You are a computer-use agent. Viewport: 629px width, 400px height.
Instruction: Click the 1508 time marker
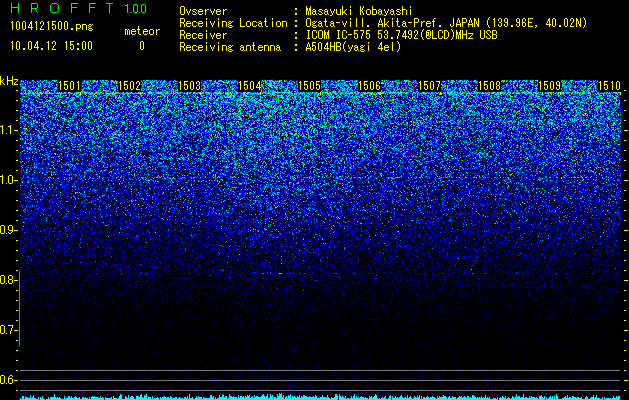pyautogui.click(x=490, y=86)
